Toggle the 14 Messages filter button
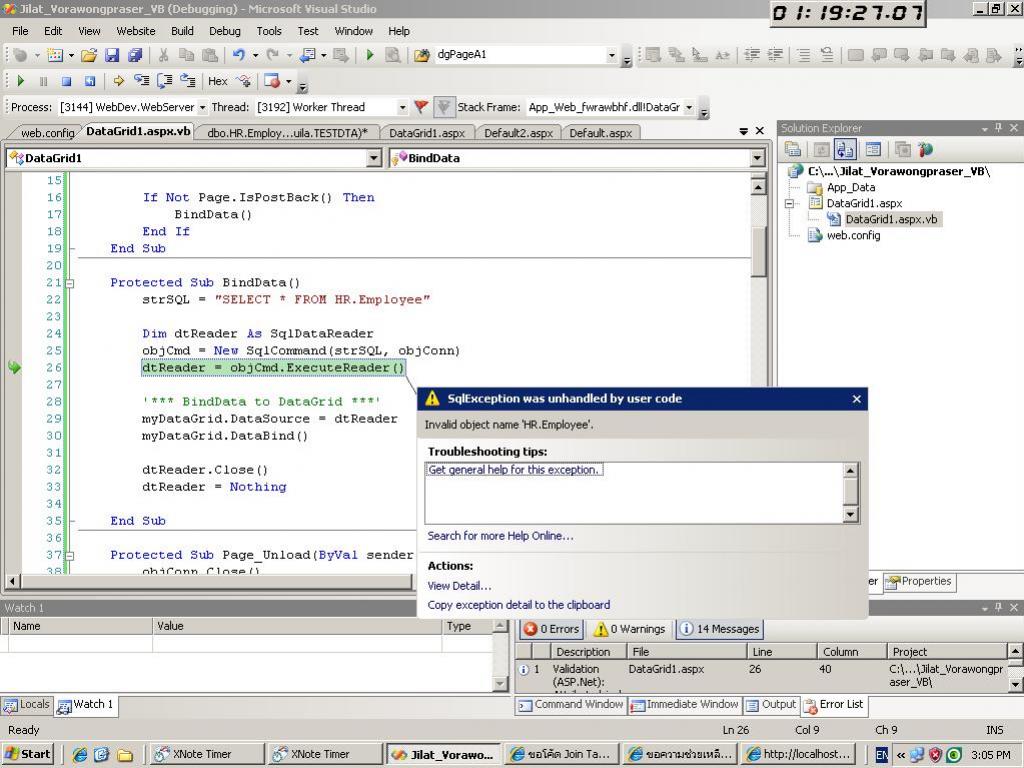1024x768 pixels. pos(720,629)
